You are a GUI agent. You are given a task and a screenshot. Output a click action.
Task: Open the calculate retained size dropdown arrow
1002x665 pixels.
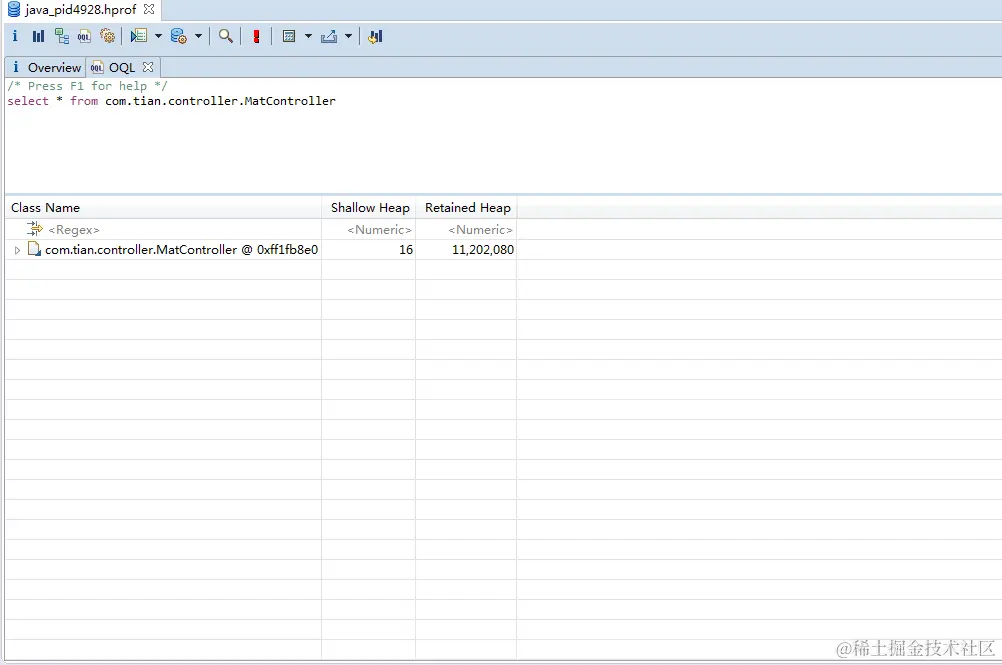308,36
